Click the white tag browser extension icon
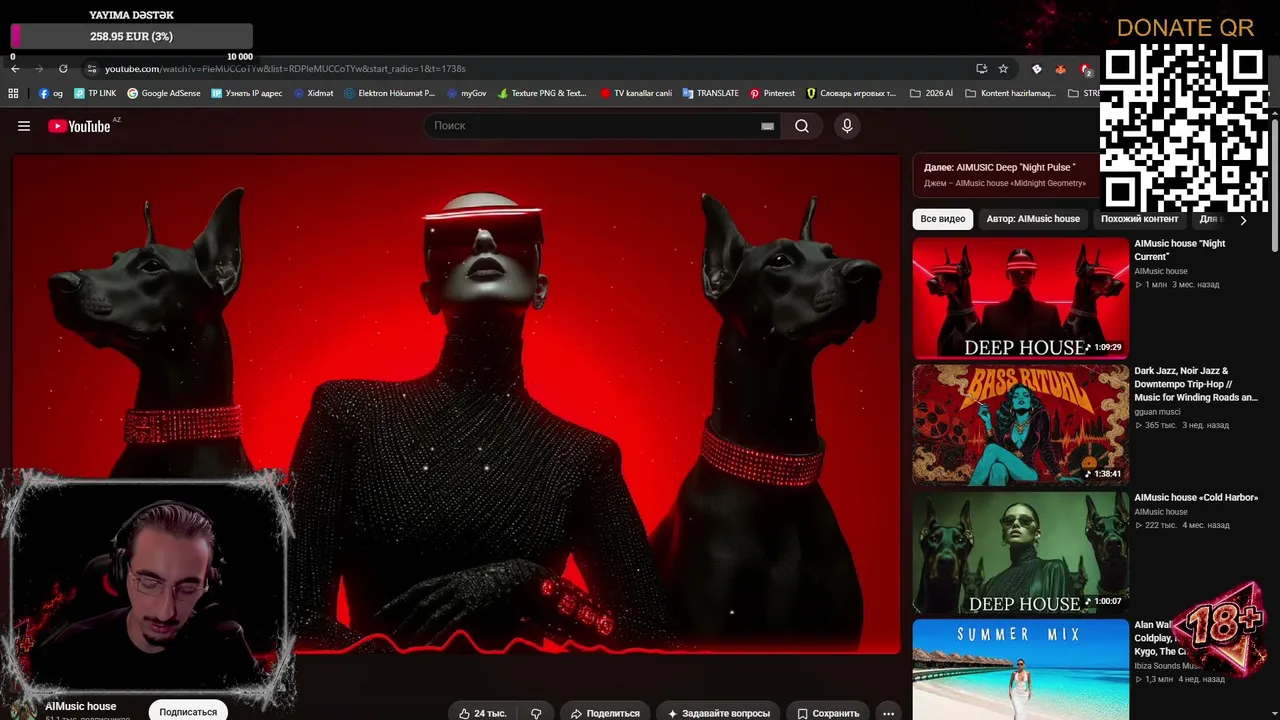 1036,69
